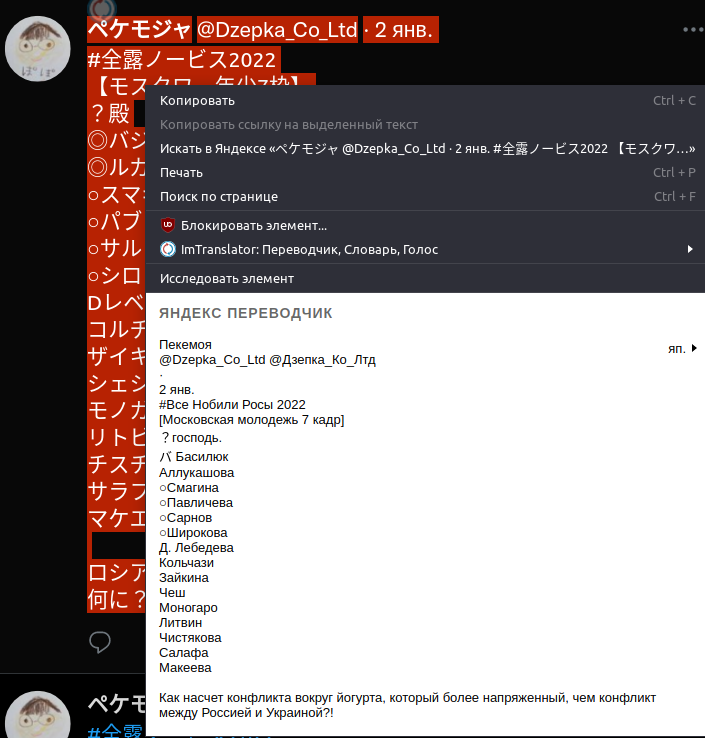Viewport: 705px width, 738px height.
Task: Choose "Поиск по странице" option
Action: click(218, 196)
